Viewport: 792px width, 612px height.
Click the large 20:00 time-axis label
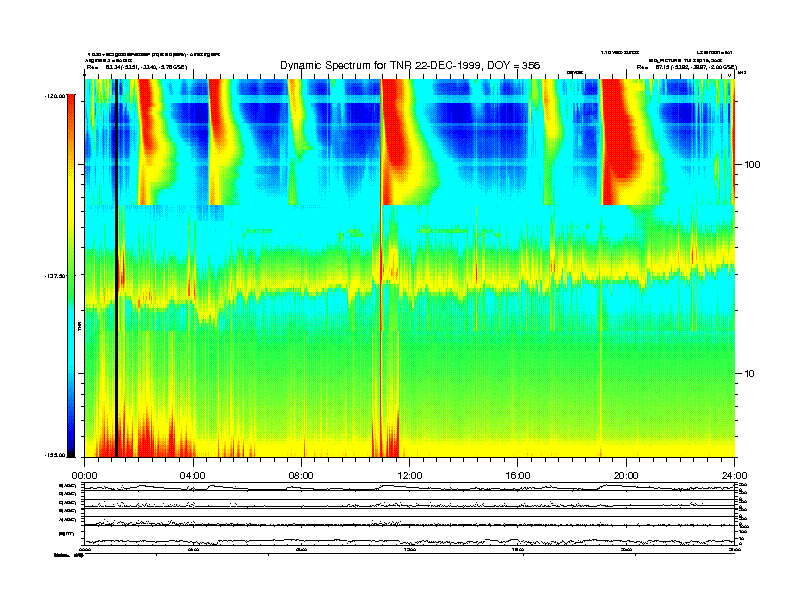click(x=626, y=476)
